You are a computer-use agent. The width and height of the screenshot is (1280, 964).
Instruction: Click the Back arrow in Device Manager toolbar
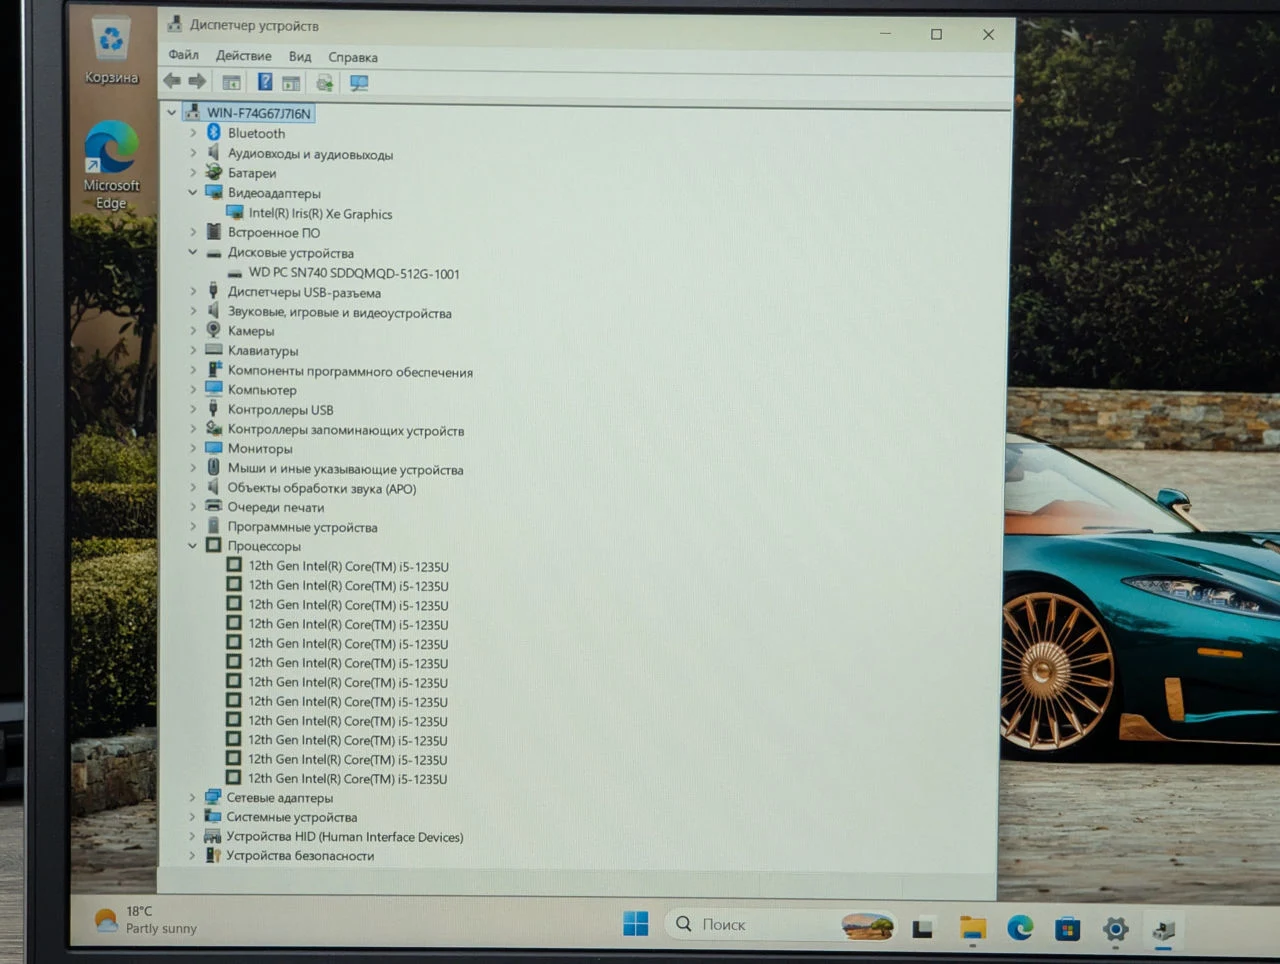(x=172, y=82)
